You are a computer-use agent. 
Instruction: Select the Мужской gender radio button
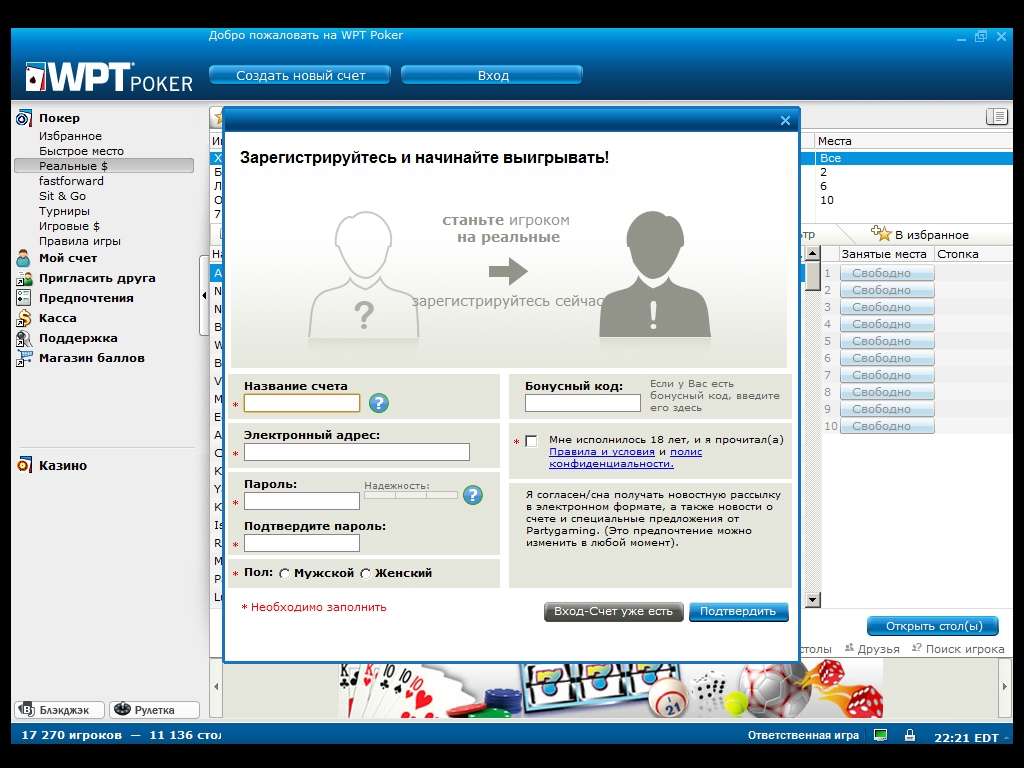click(x=285, y=574)
